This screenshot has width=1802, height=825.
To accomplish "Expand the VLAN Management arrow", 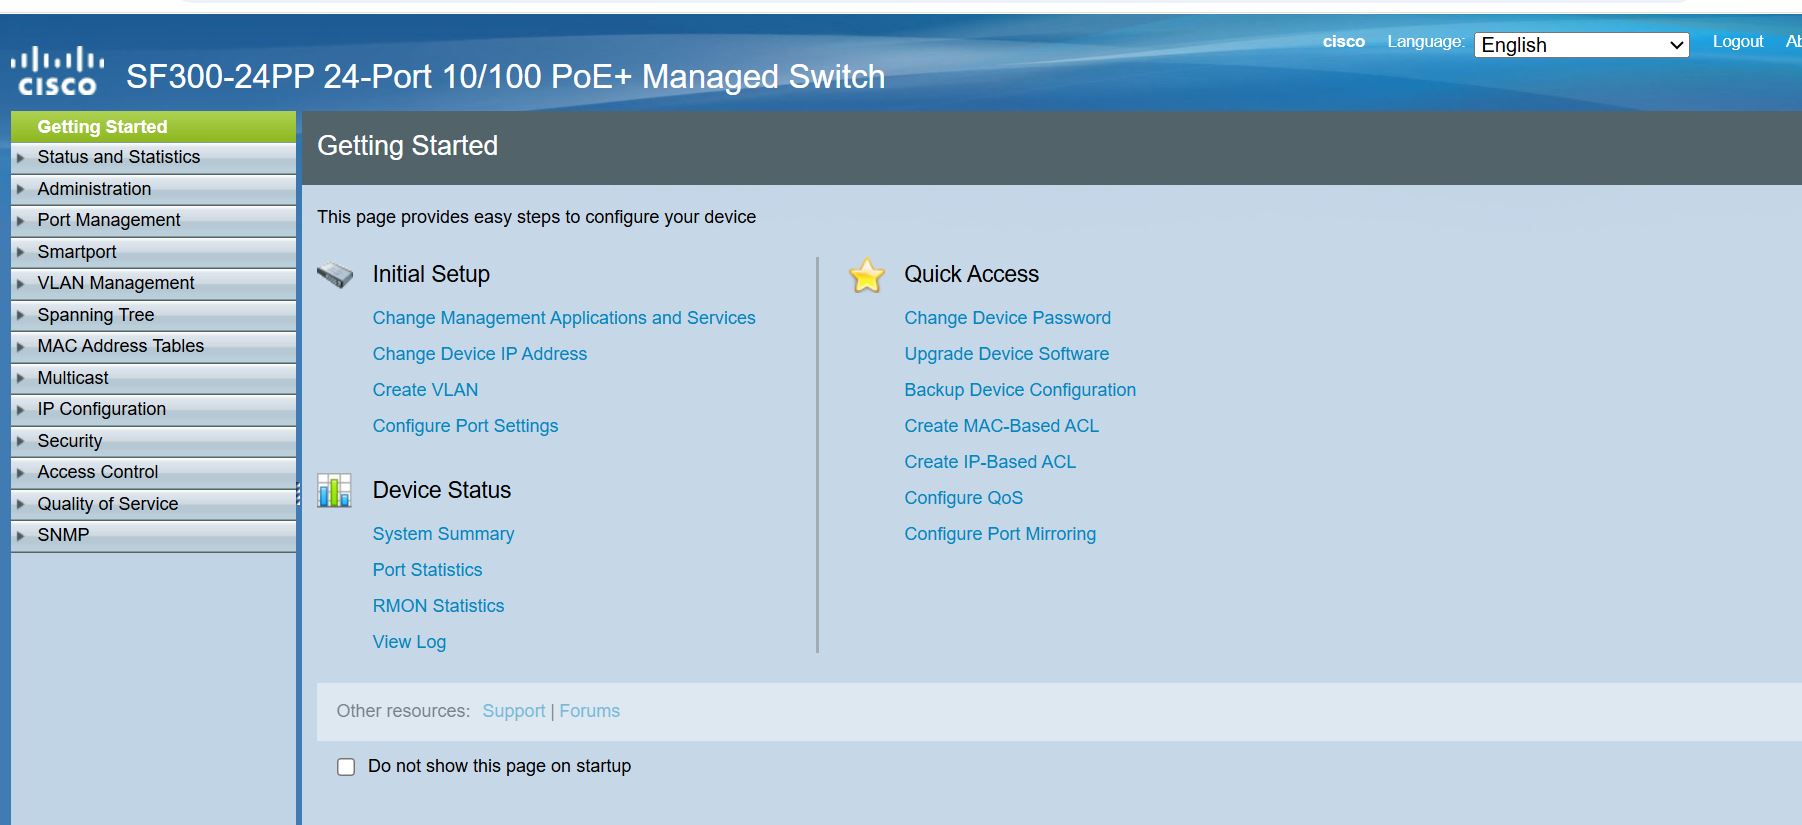I will [20, 284].
